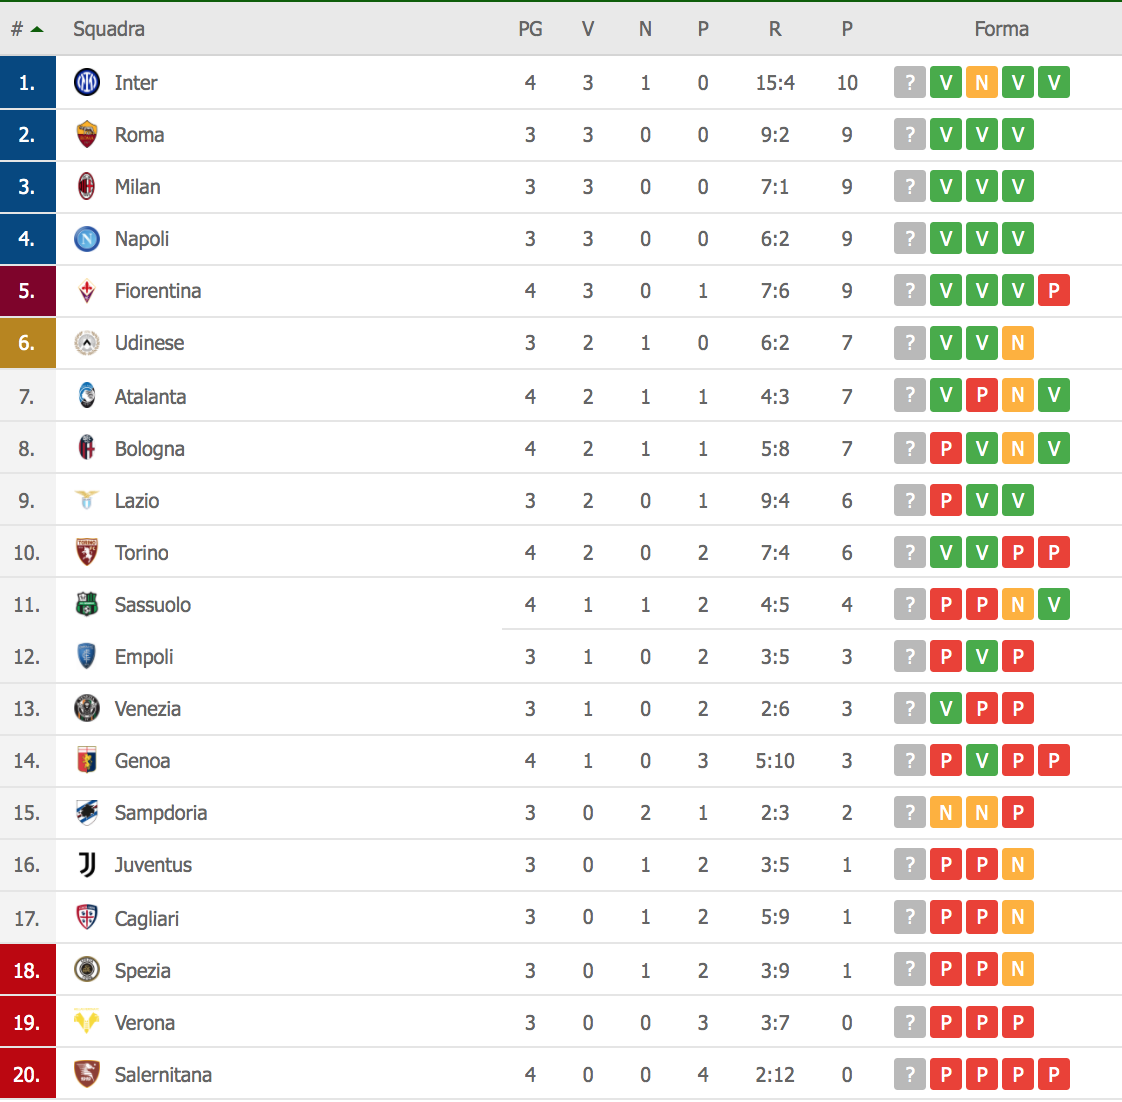
Task: Sort by the R goals column header
Action: click(775, 29)
